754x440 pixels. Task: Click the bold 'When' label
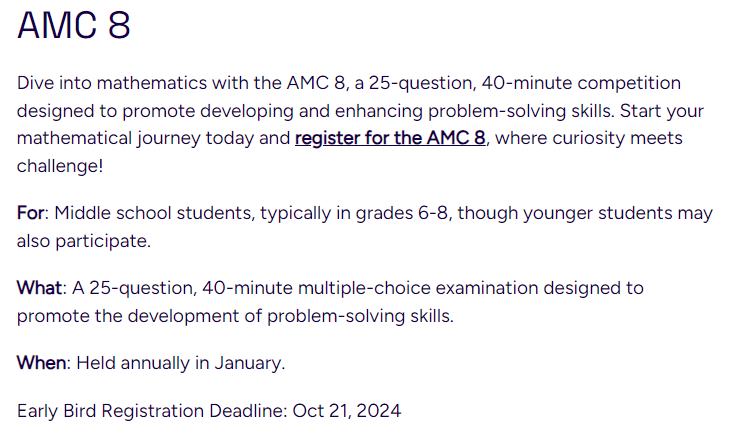tap(41, 363)
